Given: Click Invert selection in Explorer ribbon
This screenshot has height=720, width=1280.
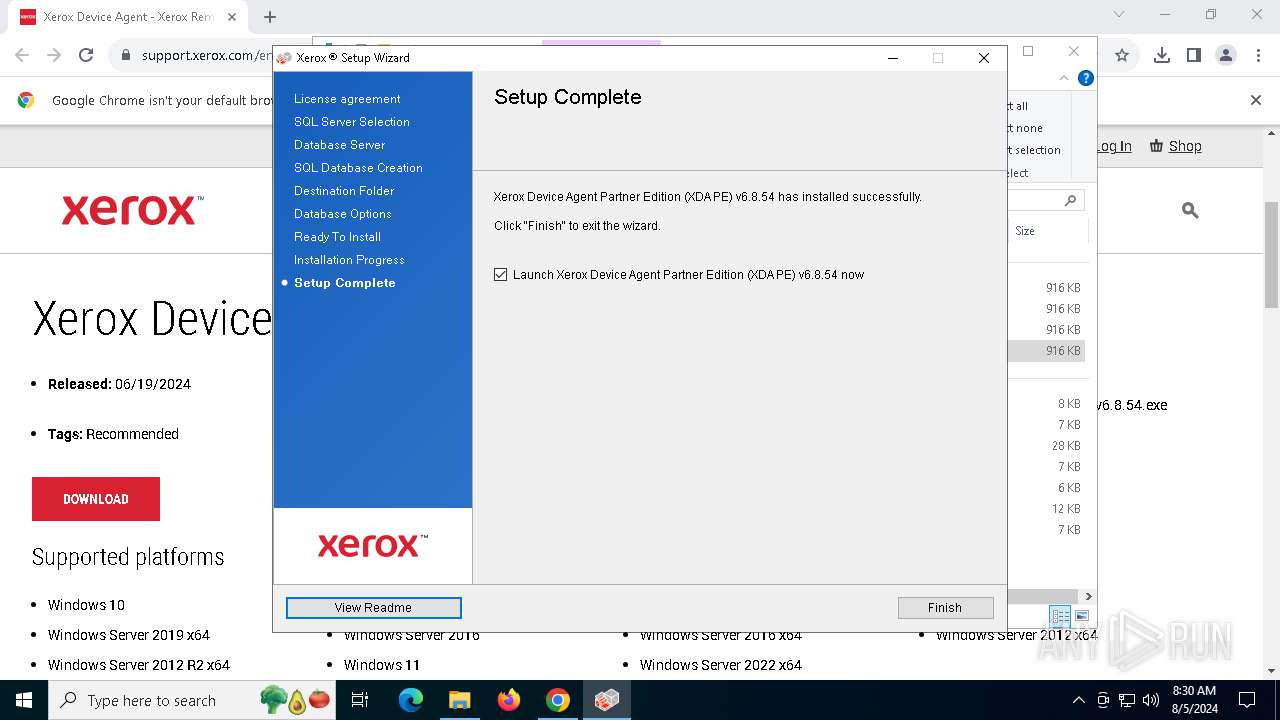Looking at the screenshot, I should [x=1034, y=150].
